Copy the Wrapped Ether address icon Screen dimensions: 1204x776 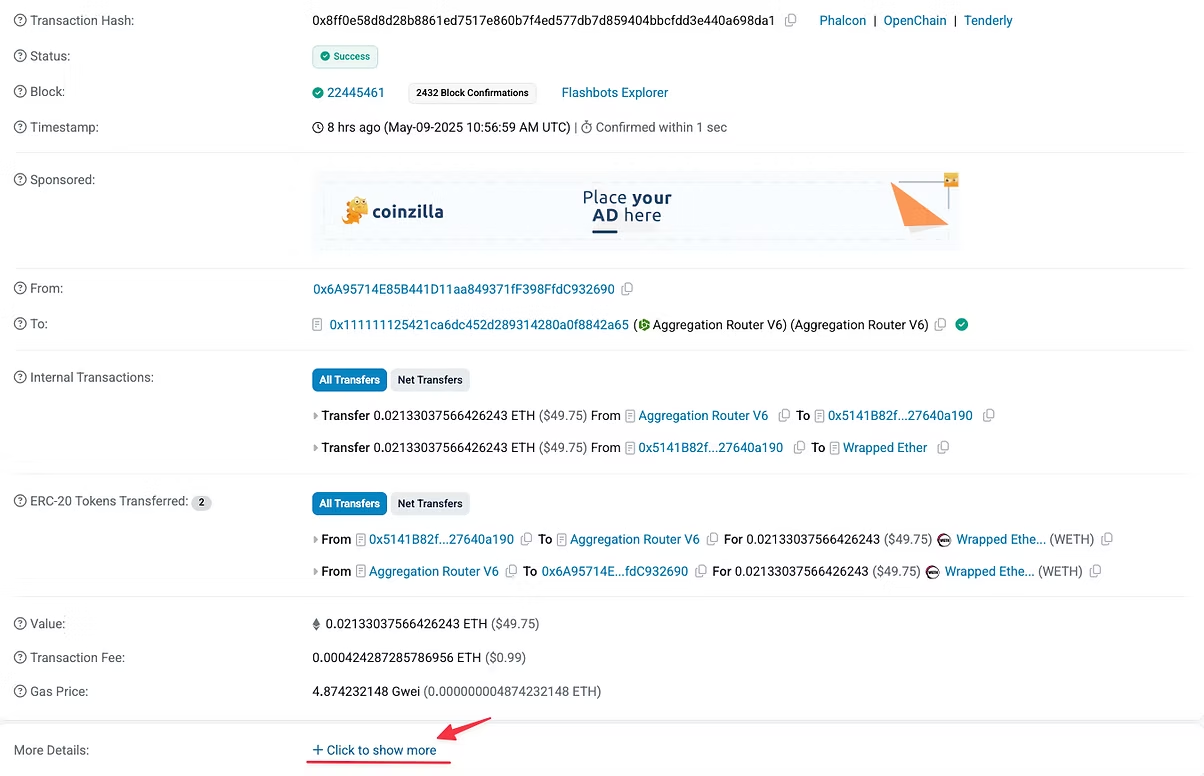pyautogui.click(x=942, y=447)
